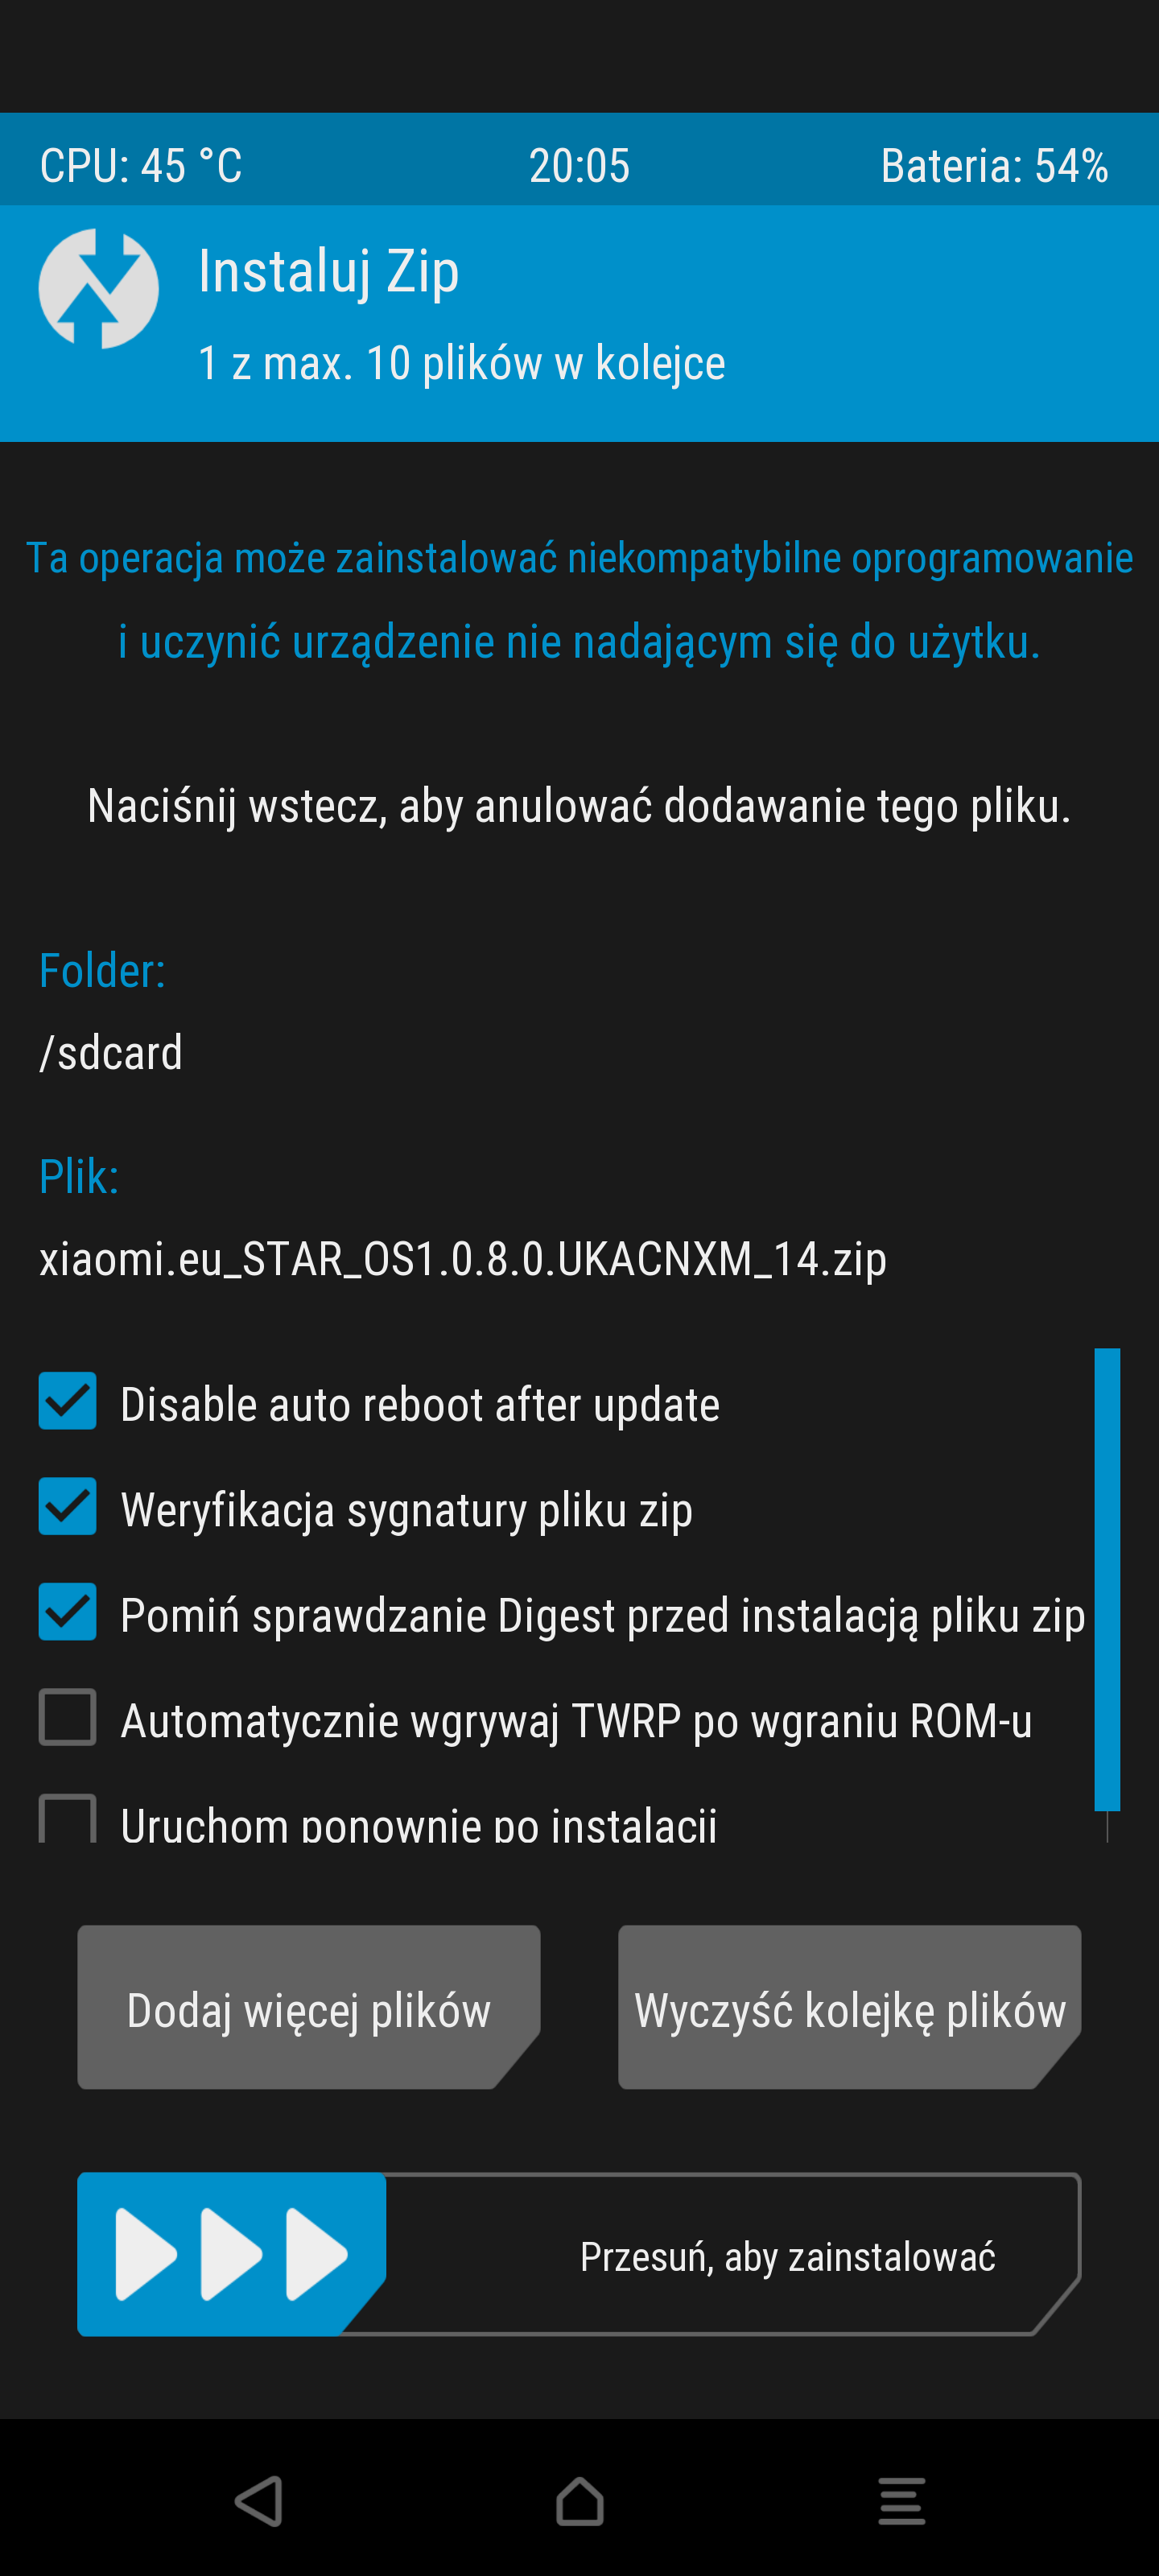Enable Automatycznie wgrywaj TWRP po wgraniu ROM-u
Image resolution: width=1159 pixels, height=2576 pixels.
[x=67, y=1717]
